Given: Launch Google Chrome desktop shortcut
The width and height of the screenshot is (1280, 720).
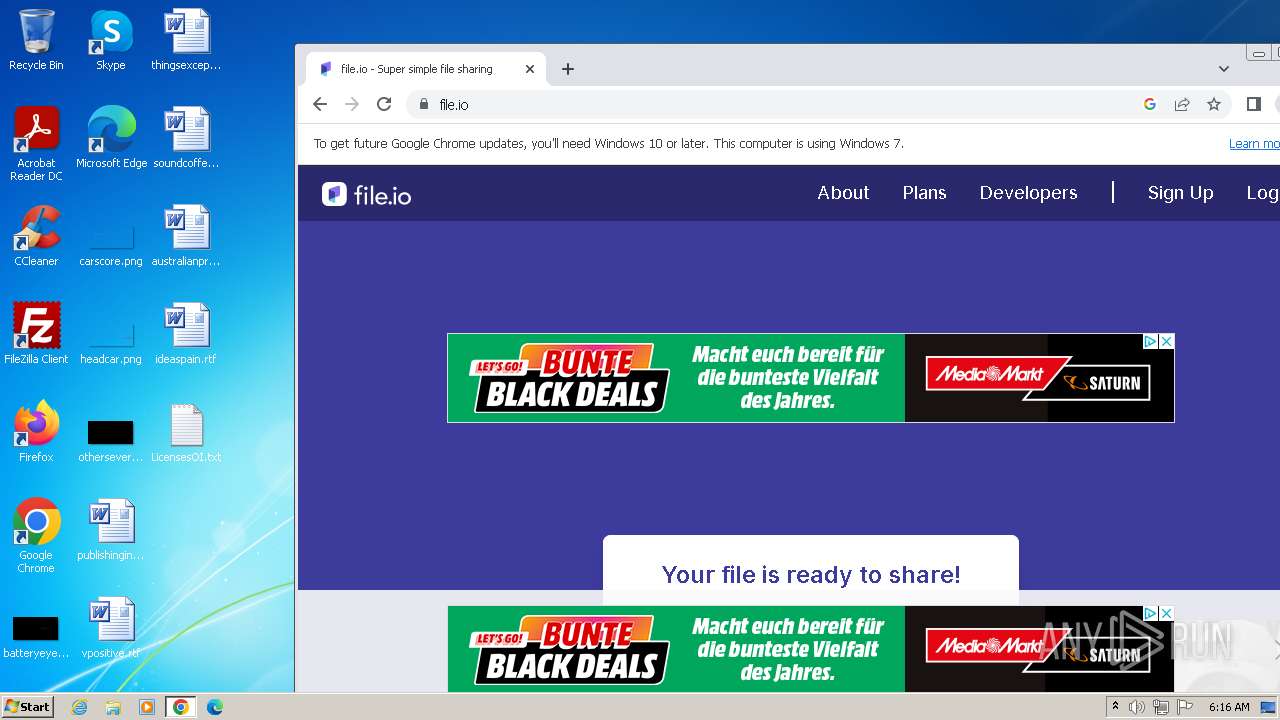Looking at the screenshot, I should (36, 535).
